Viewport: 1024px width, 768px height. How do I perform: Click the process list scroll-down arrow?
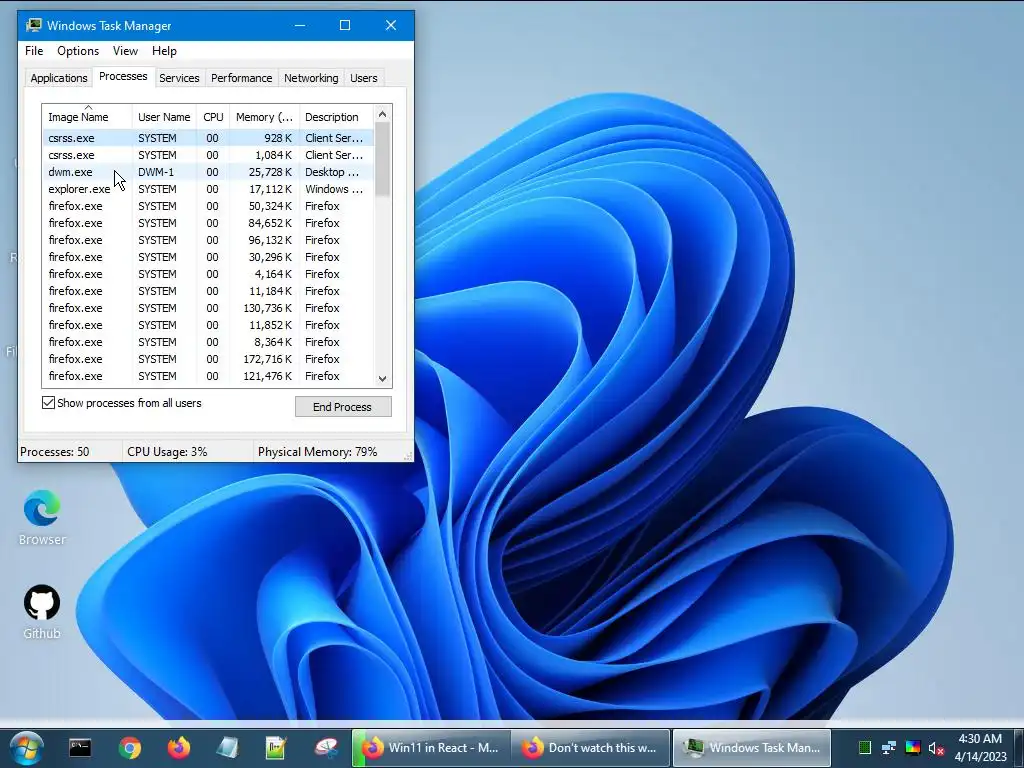[x=383, y=379]
